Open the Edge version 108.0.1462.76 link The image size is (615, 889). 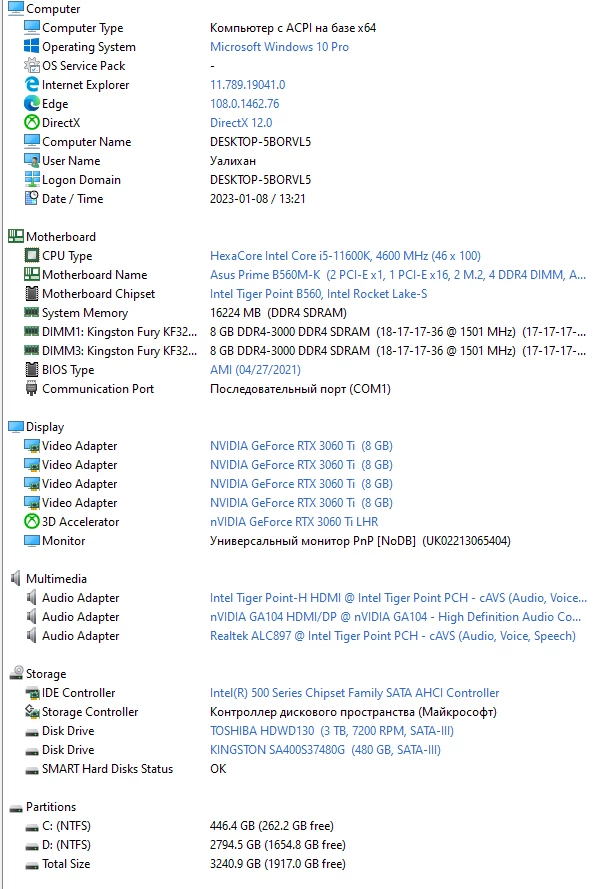244,104
